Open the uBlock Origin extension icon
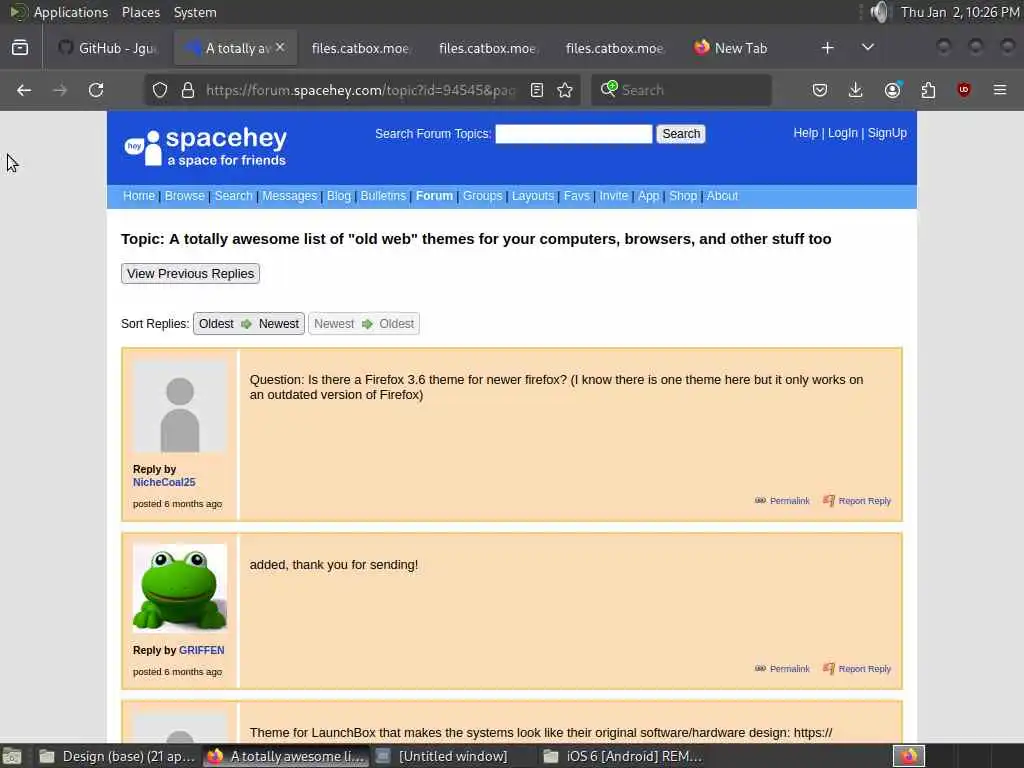 964,90
